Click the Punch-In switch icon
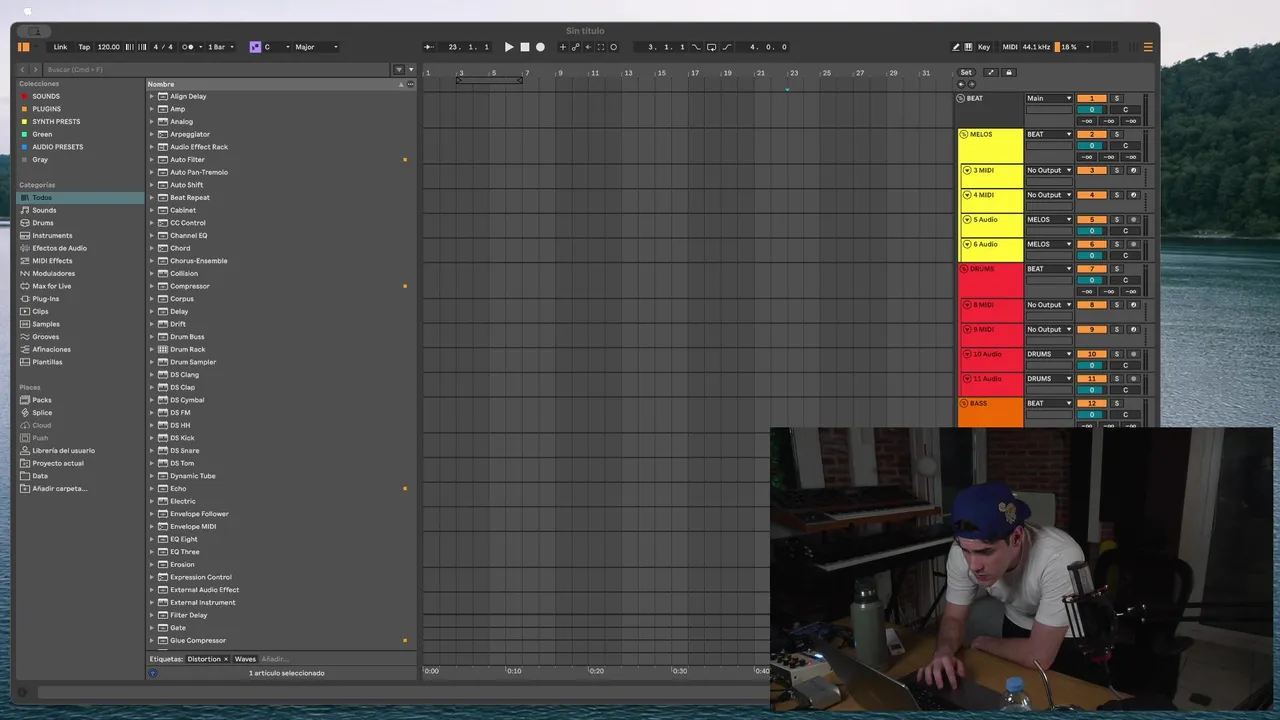This screenshot has width=1280, height=720. 696,47
